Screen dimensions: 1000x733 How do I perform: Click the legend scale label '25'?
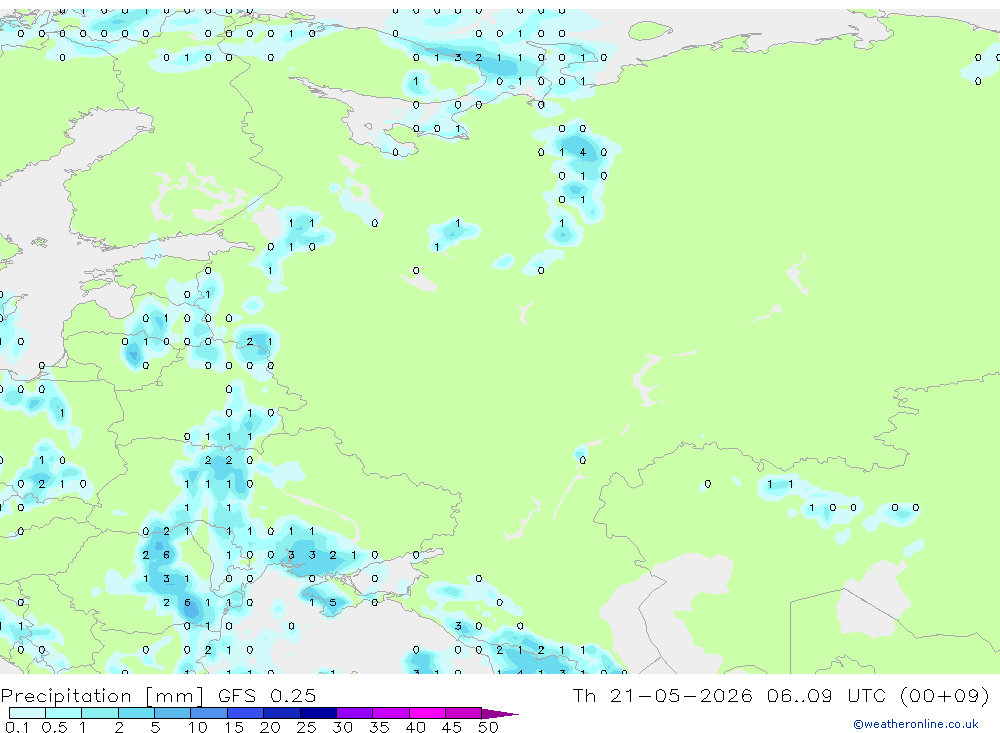click(306, 727)
